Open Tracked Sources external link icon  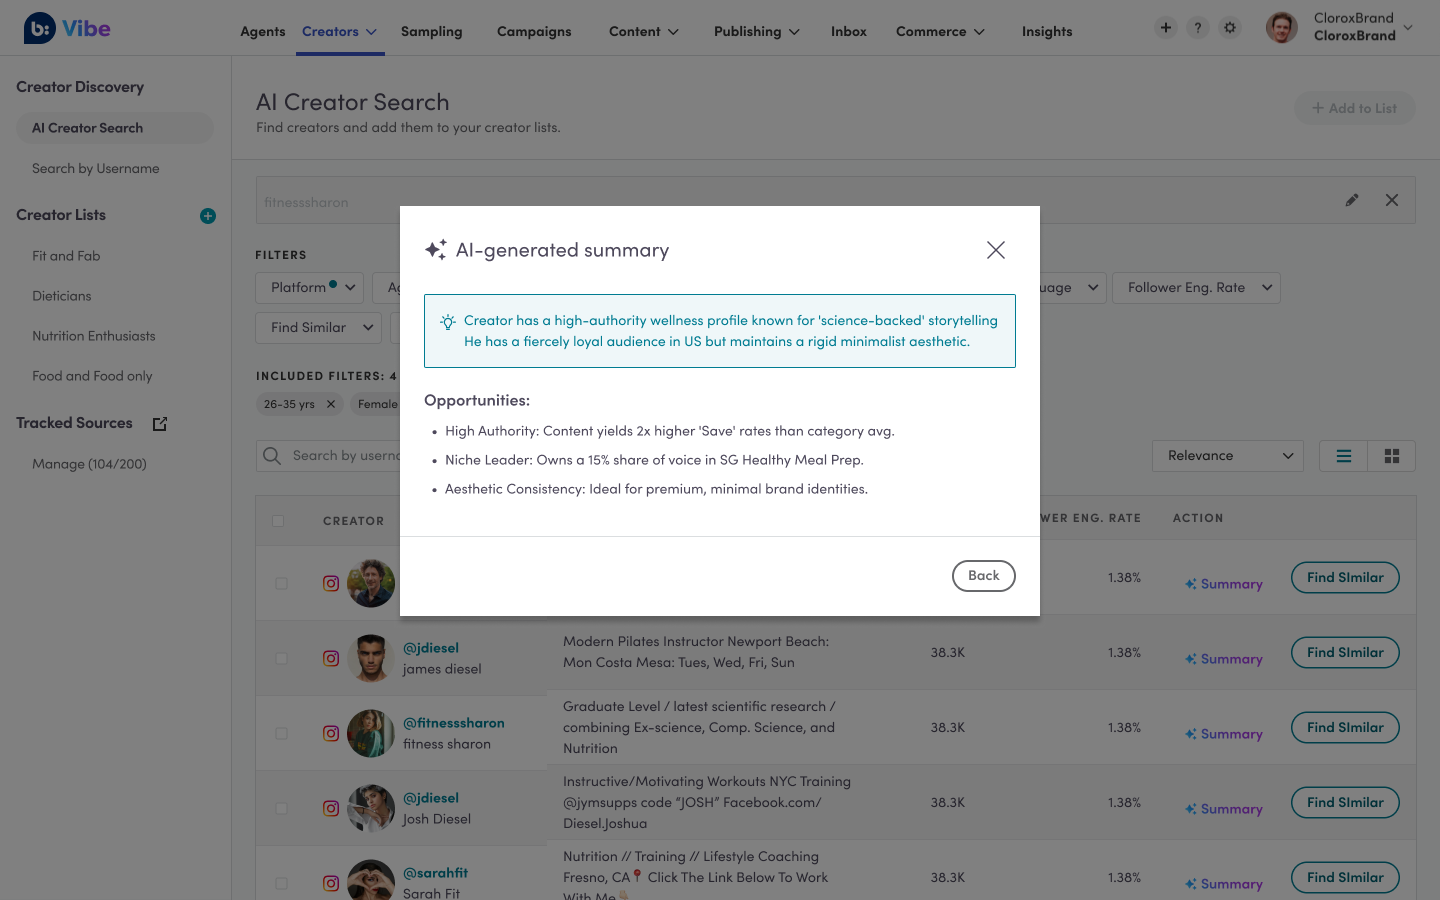[x=160, y=424]
